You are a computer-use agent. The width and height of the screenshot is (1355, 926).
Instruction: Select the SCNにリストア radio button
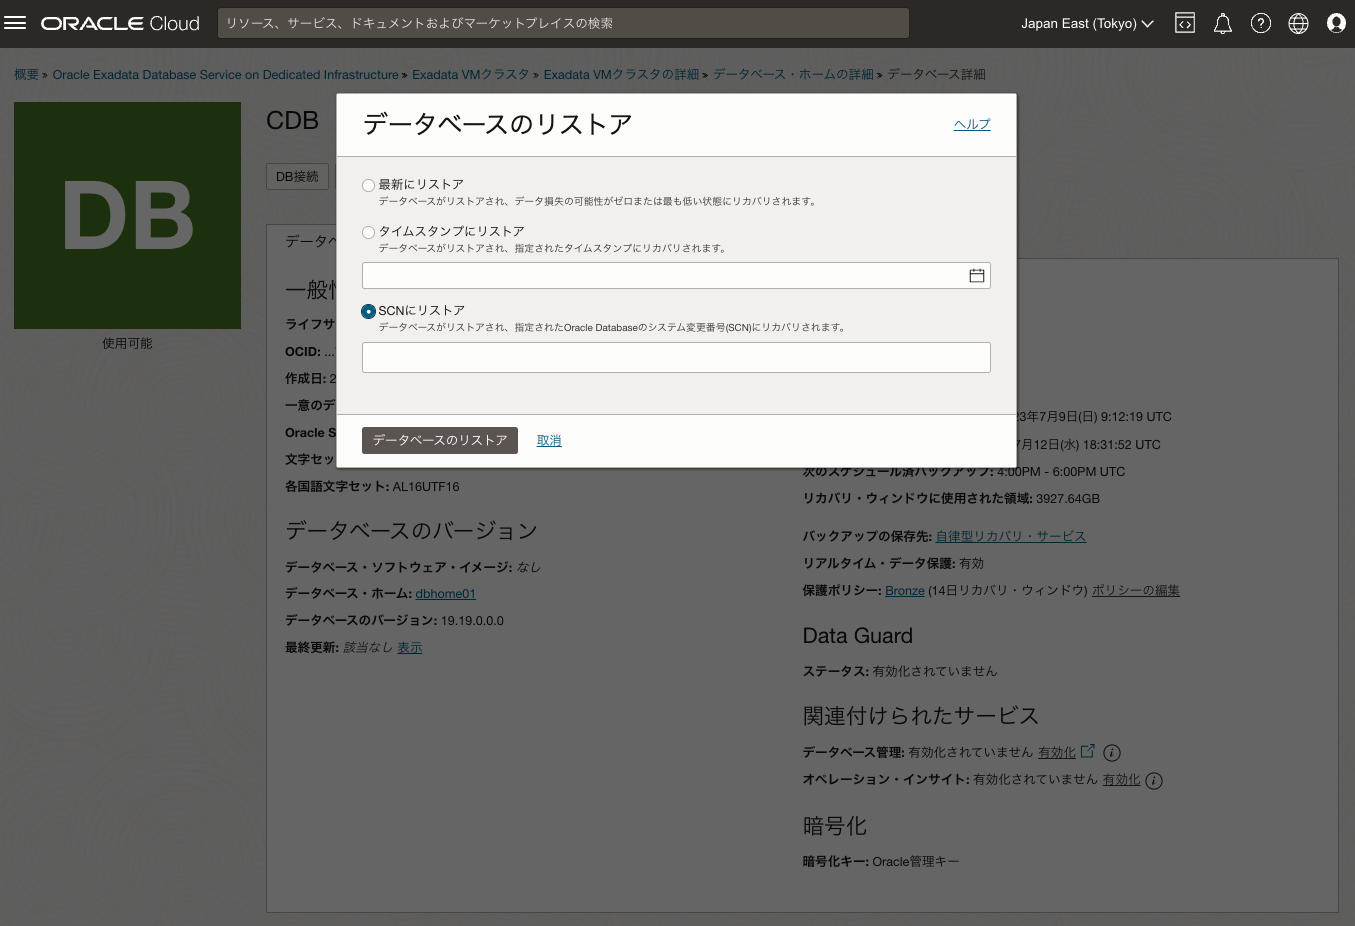[368, 311]
